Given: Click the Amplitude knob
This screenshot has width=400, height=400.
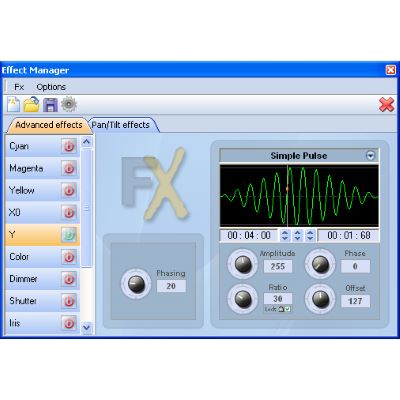Looking at the screenshot, I should (x=243, y=264).
